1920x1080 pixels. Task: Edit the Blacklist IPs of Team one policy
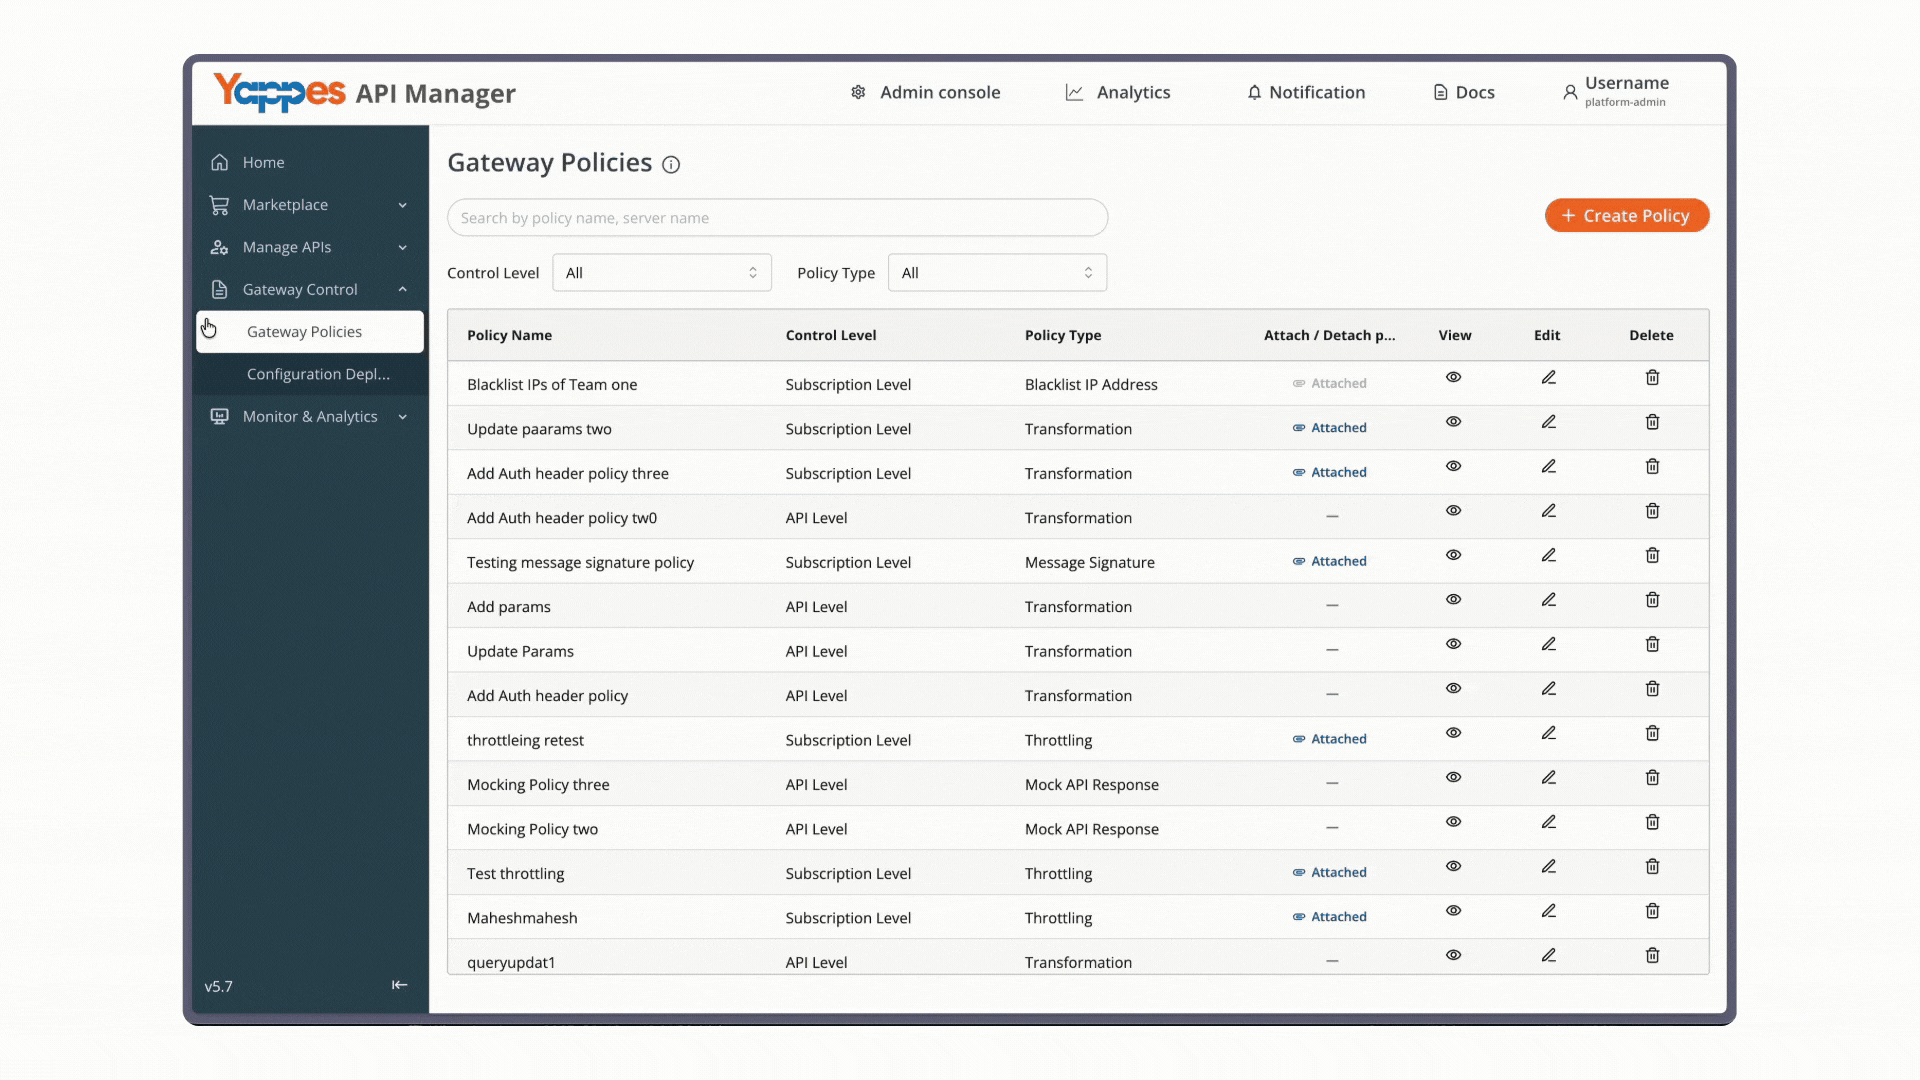coord(1548,378)
